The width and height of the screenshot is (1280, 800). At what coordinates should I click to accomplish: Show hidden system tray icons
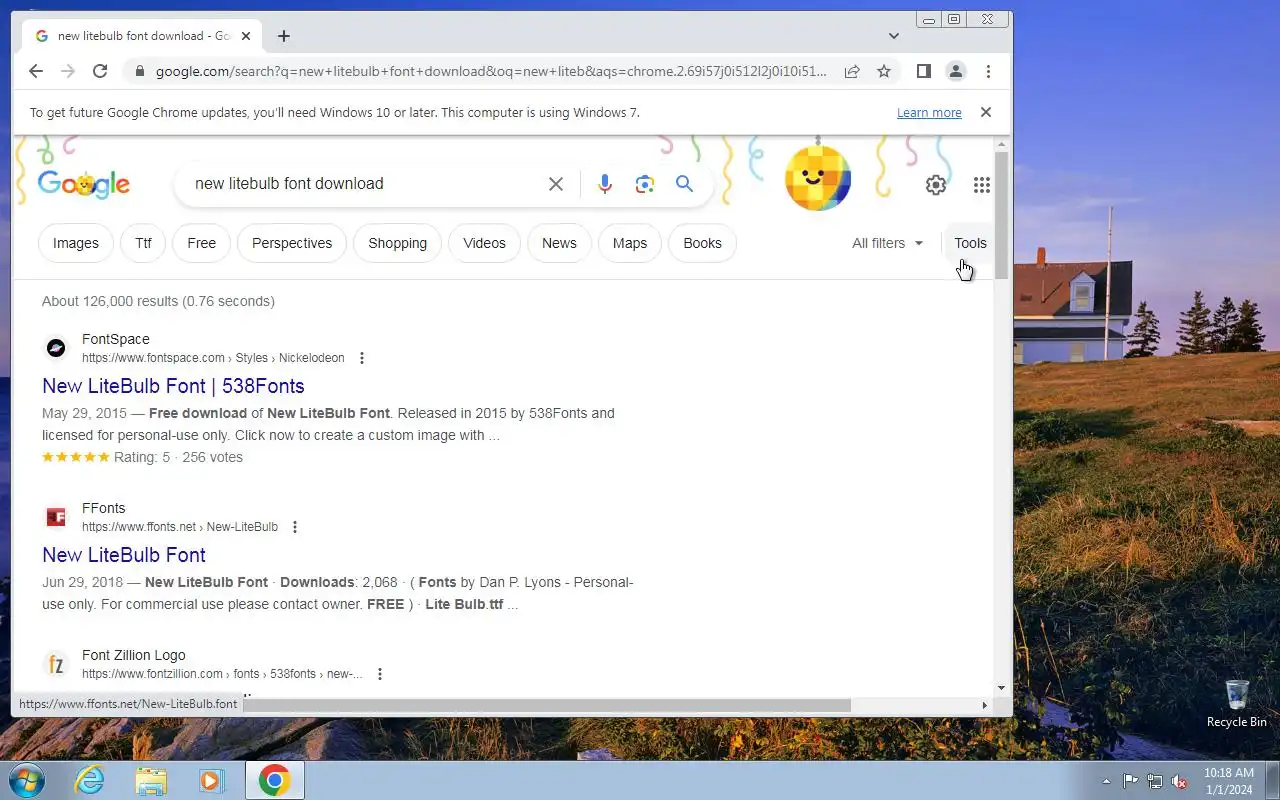click(1106, 781)
